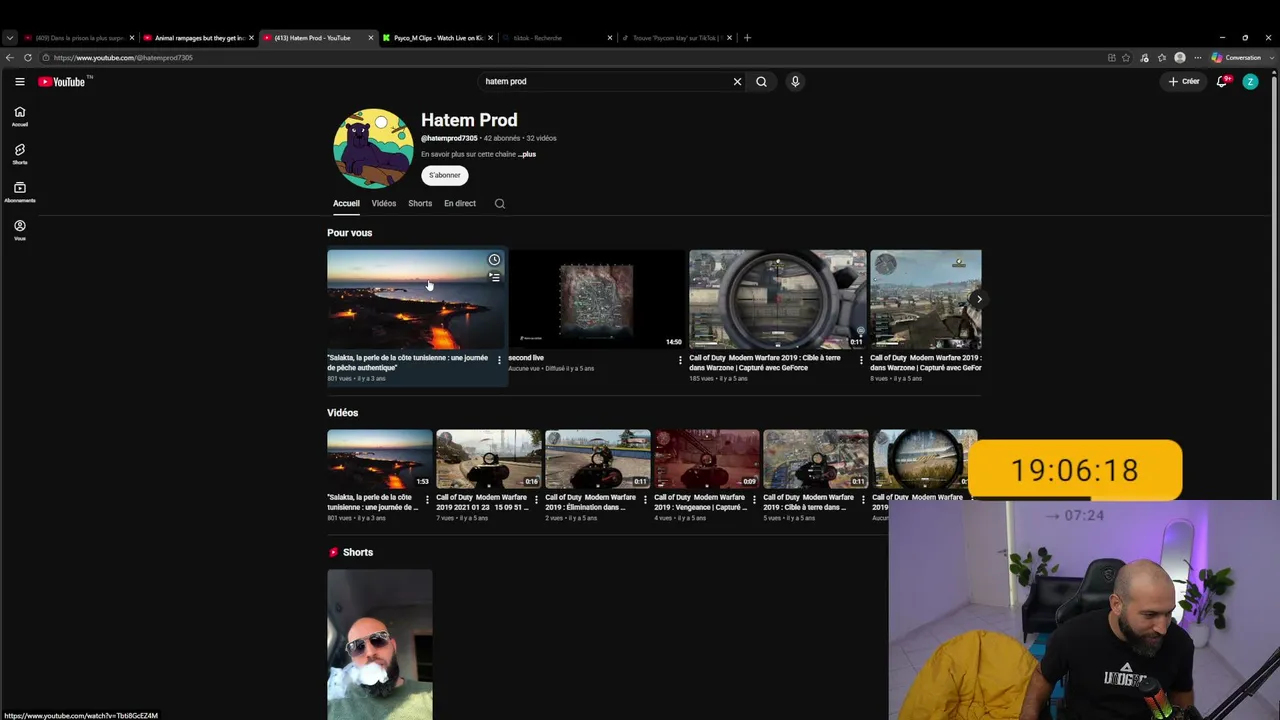Open the Vengeance video thumbnail

click(x=707, y=459)
